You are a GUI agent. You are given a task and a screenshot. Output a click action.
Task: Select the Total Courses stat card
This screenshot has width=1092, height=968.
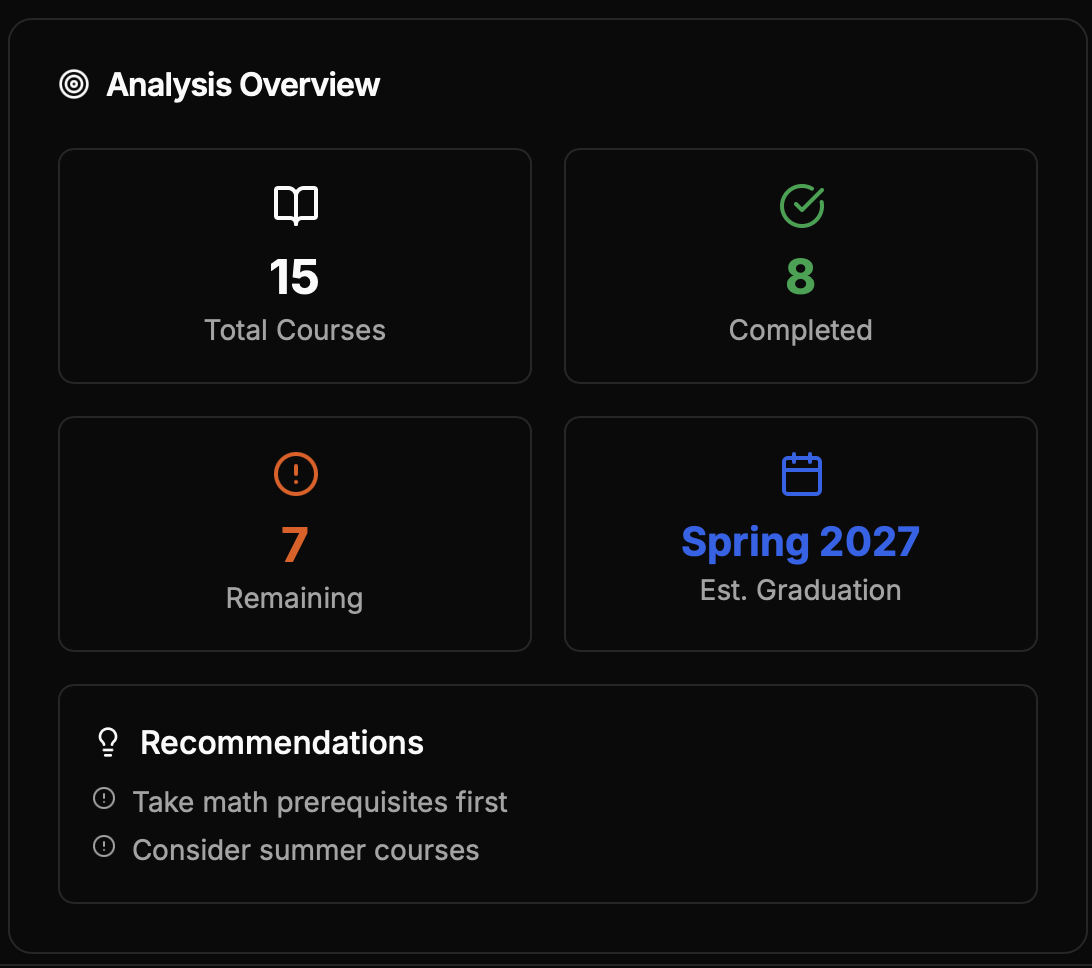click(295, 265)
